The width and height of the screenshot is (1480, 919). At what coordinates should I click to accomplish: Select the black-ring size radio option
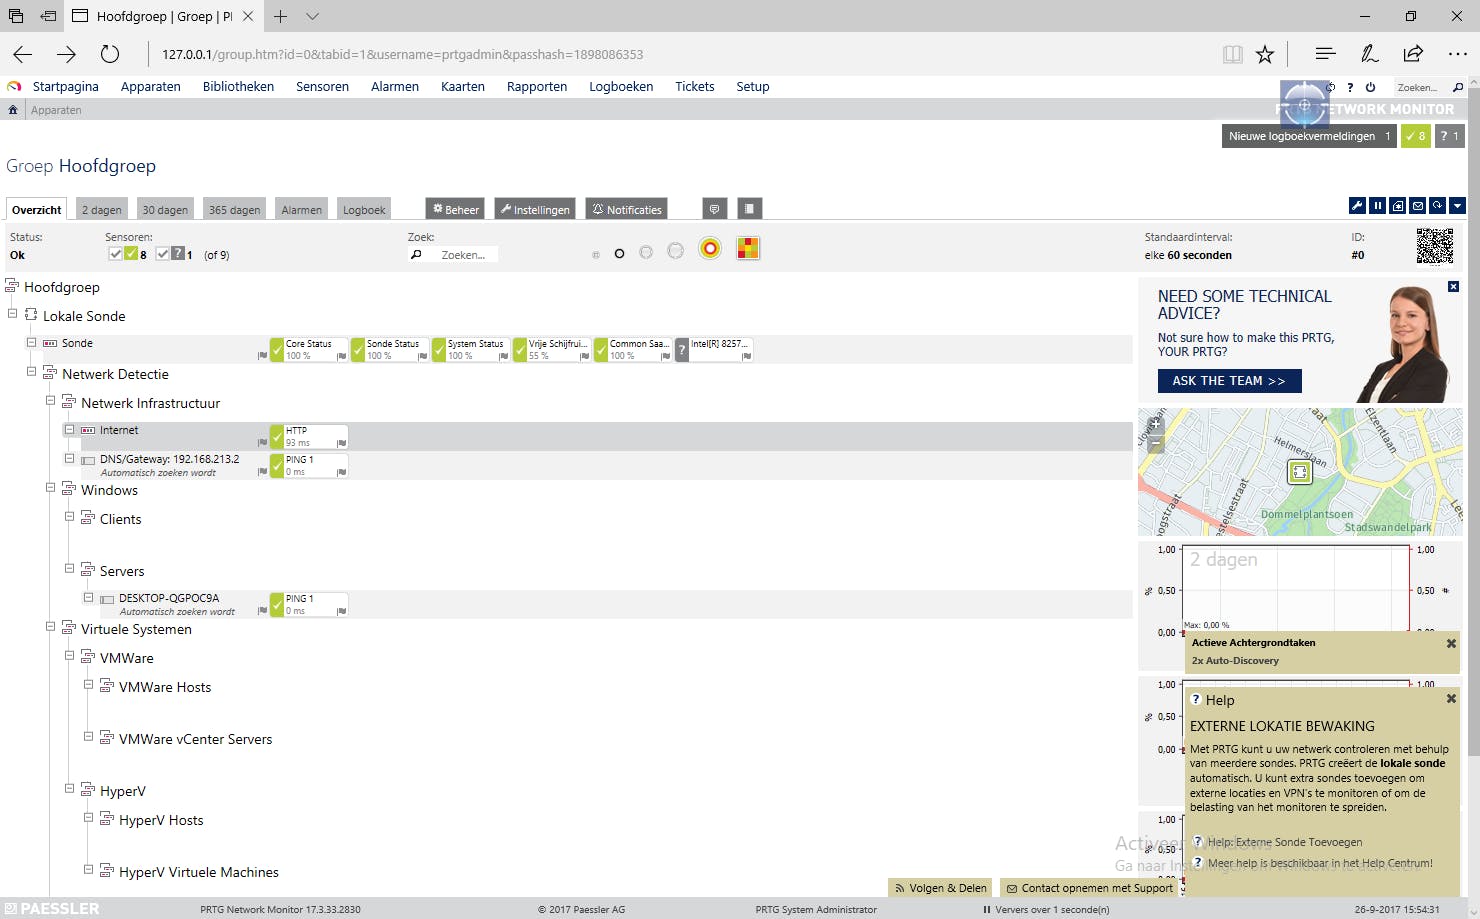coord(619,254)
